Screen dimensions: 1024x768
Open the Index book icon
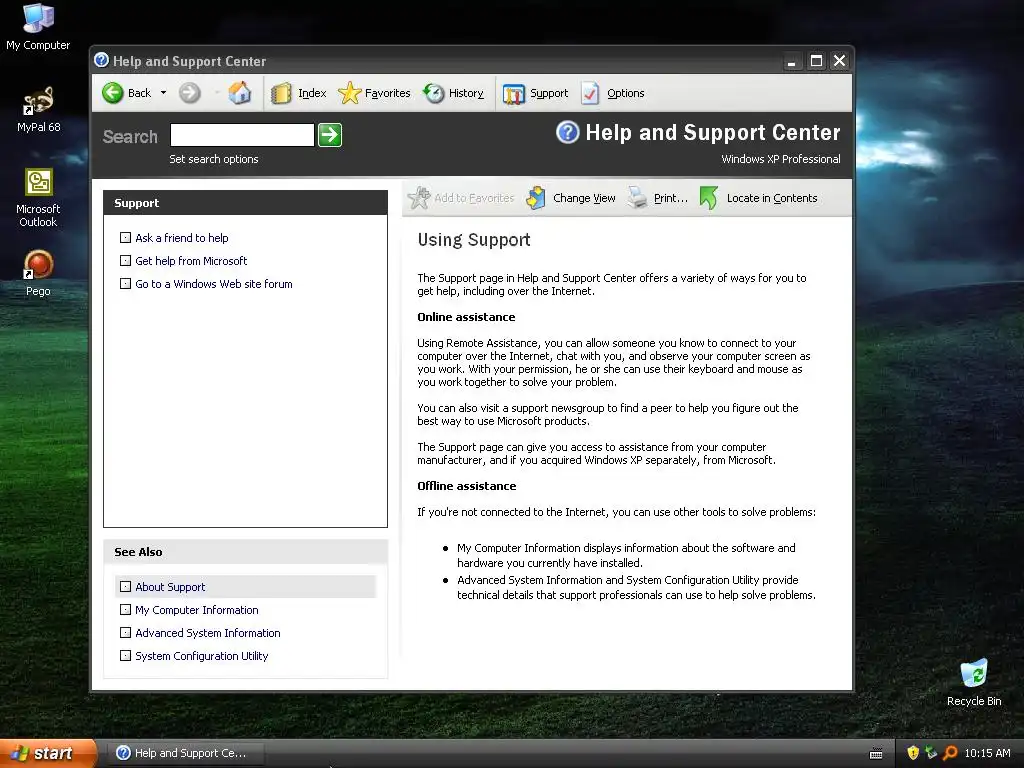pyautogui.click(x=281, y=93)
